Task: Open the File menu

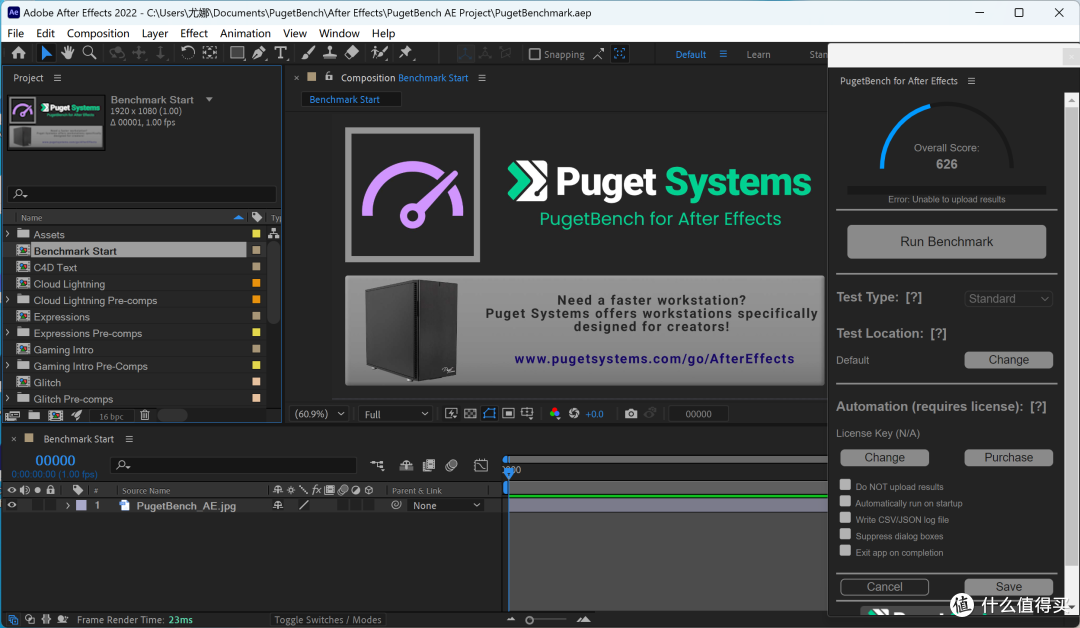Action: pos(15,33)
